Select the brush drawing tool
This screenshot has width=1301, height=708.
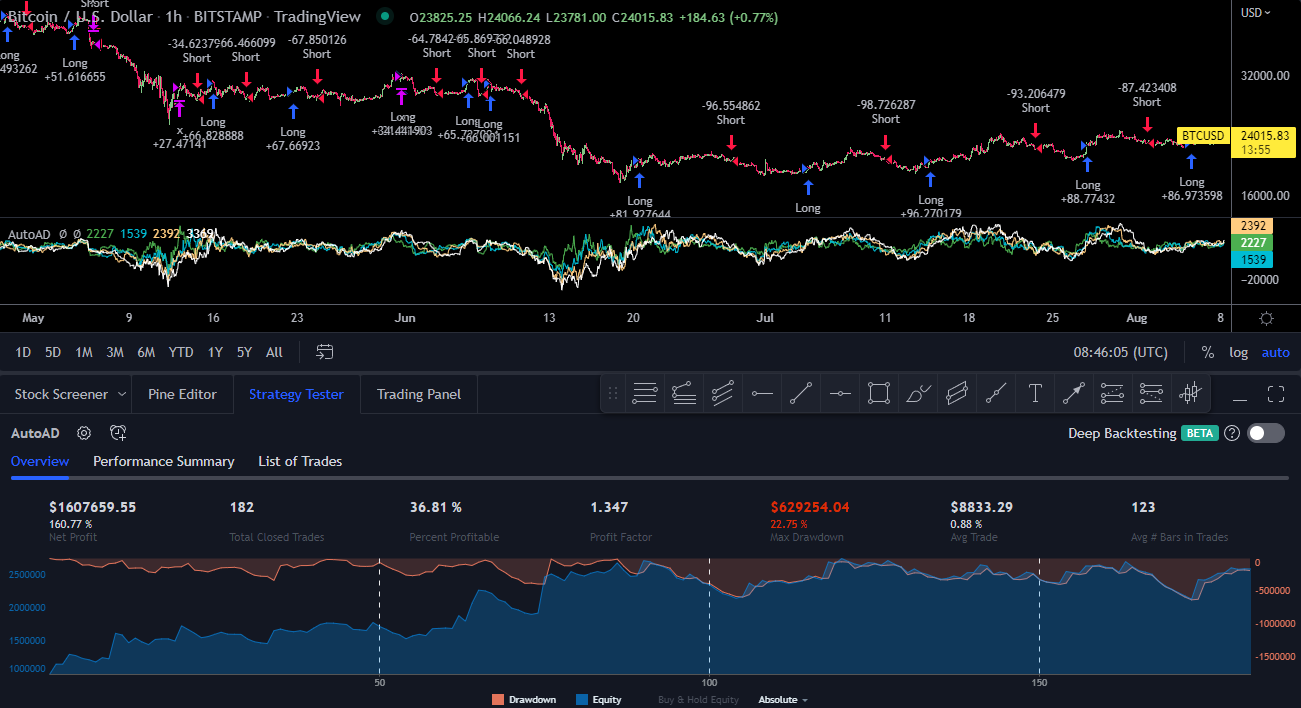point(918,394)
